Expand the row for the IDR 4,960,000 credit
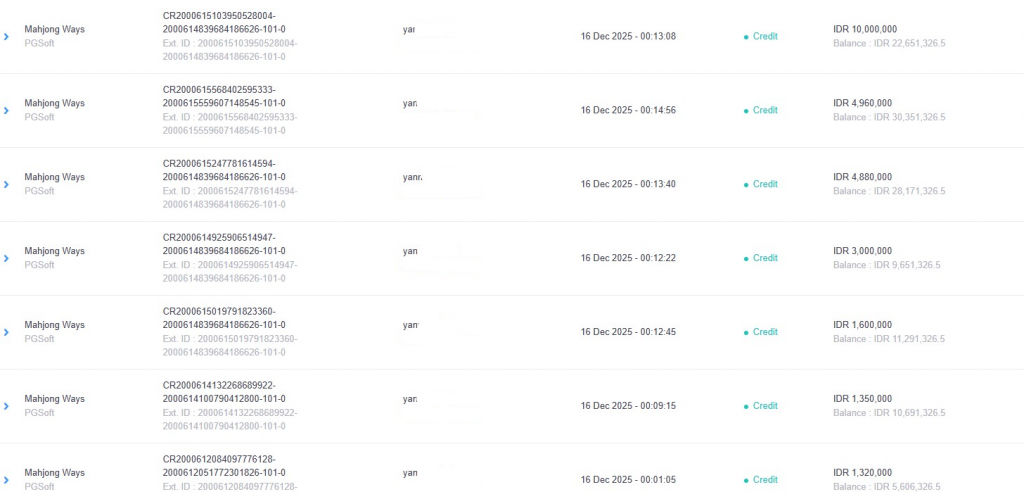Viewport: 1024px width, 492px height. (6, 111)
